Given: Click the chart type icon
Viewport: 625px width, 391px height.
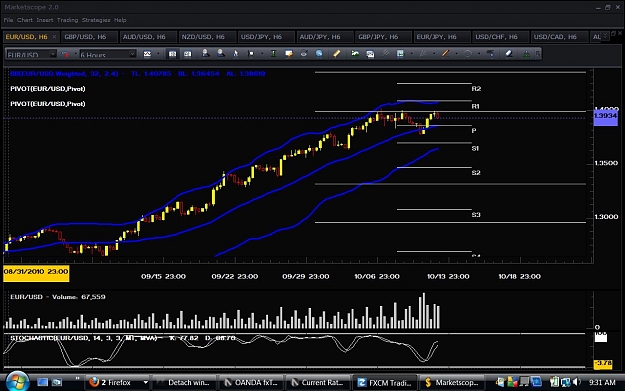Looking at the screenshot, I should point(147,54).
